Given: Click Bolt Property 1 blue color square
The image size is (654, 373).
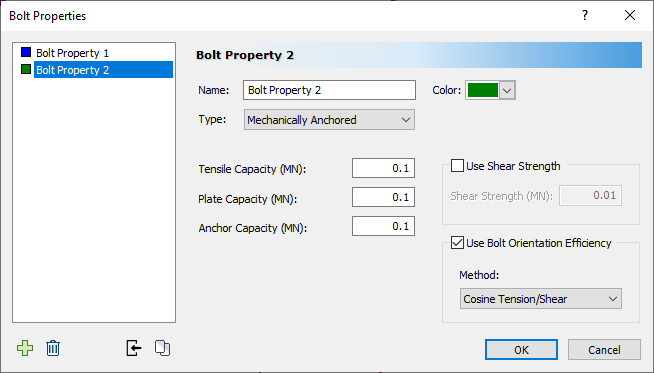Looking at the screenshot, I should (x=26, y=52).
